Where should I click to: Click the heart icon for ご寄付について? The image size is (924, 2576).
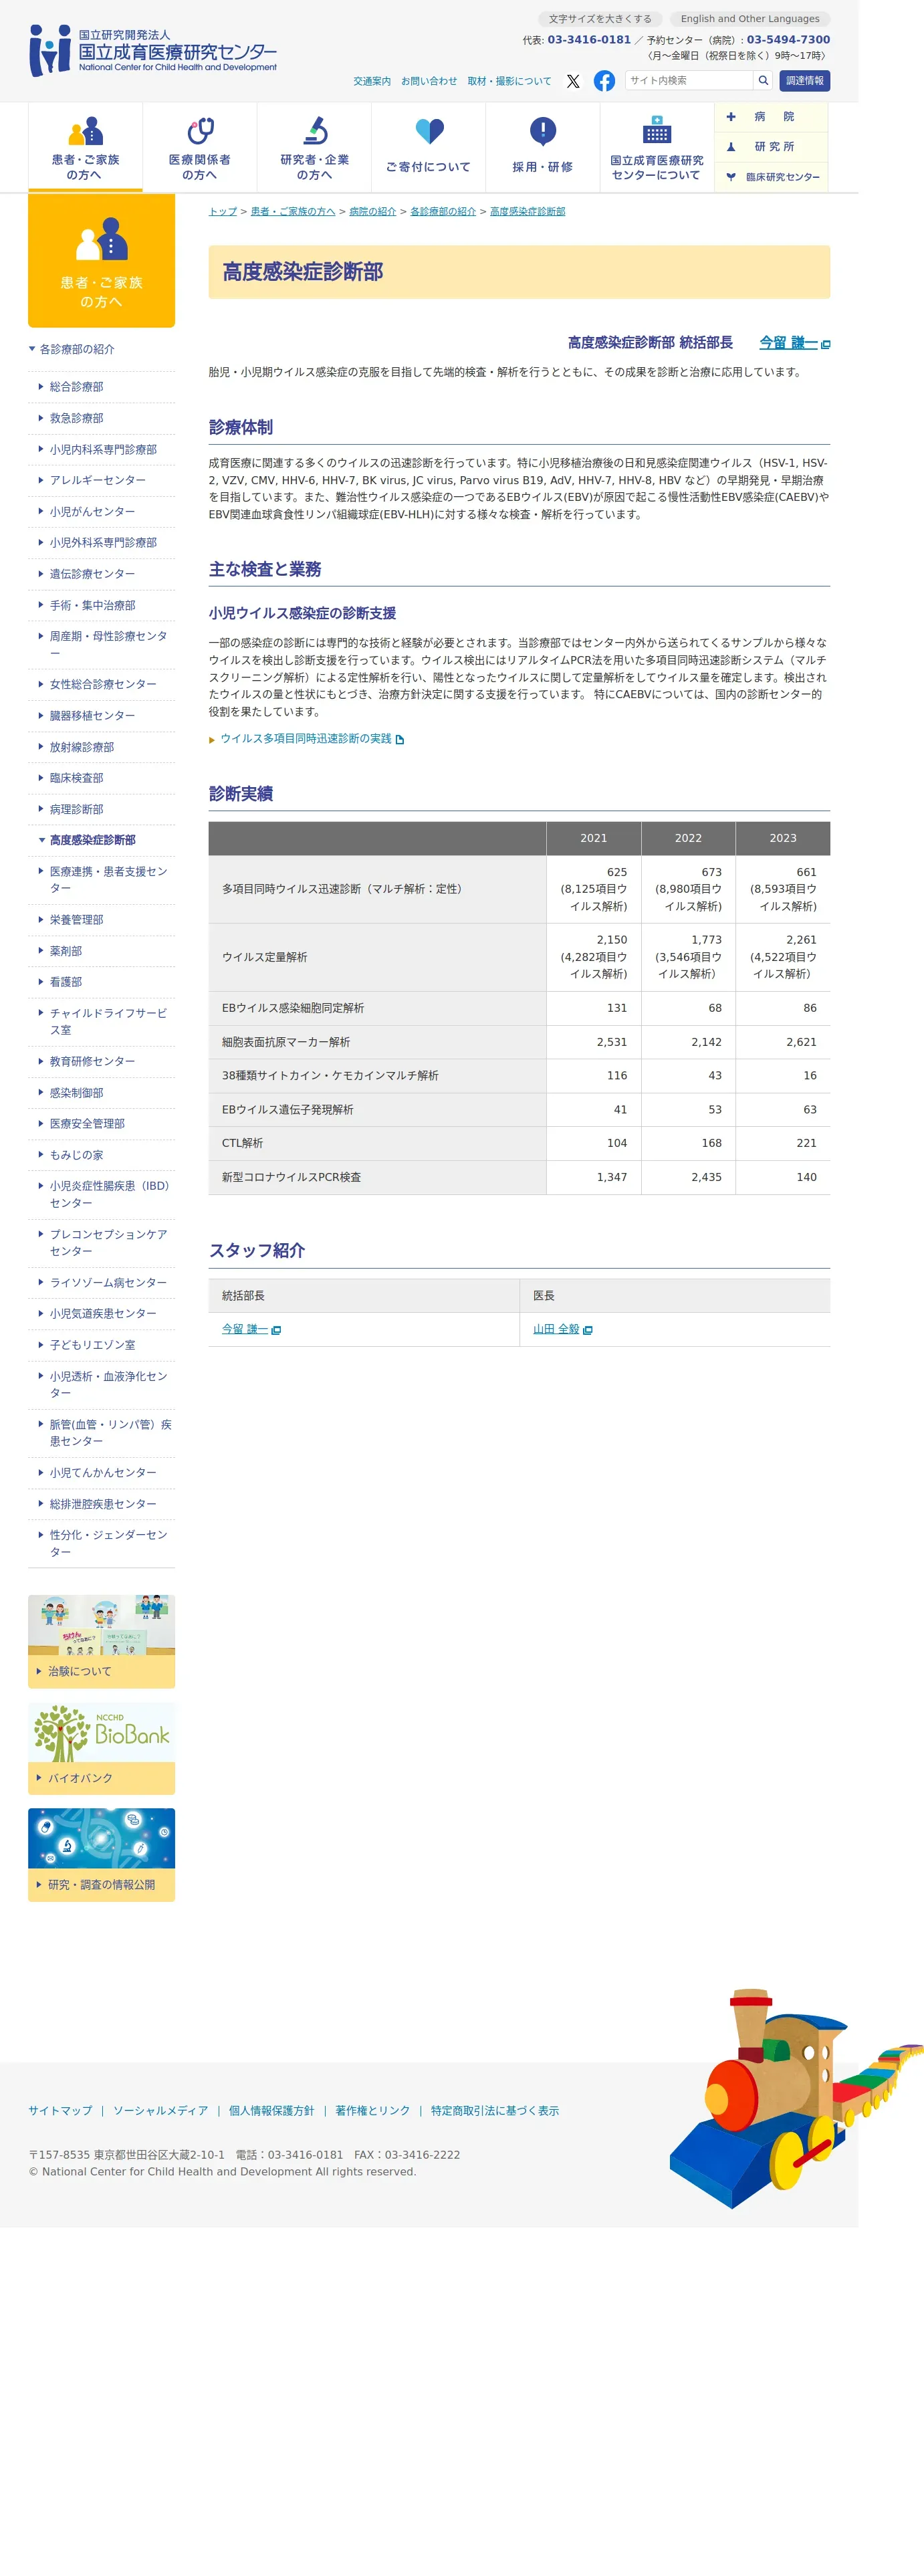pos(429,131)
